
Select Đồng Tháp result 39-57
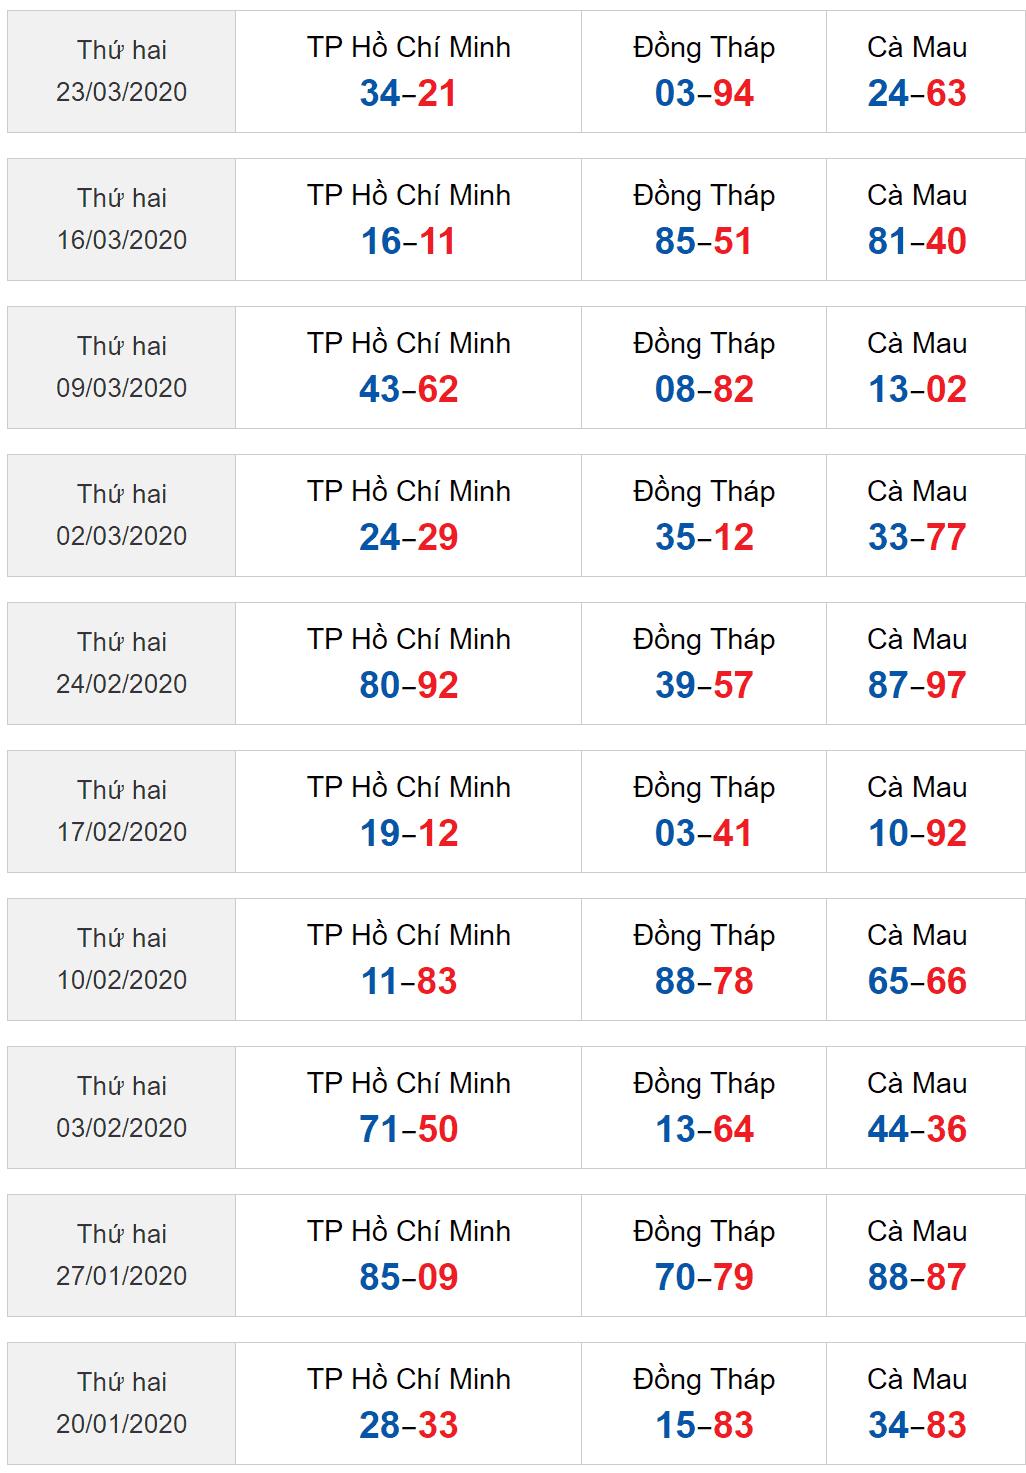(x=704, y=685)
